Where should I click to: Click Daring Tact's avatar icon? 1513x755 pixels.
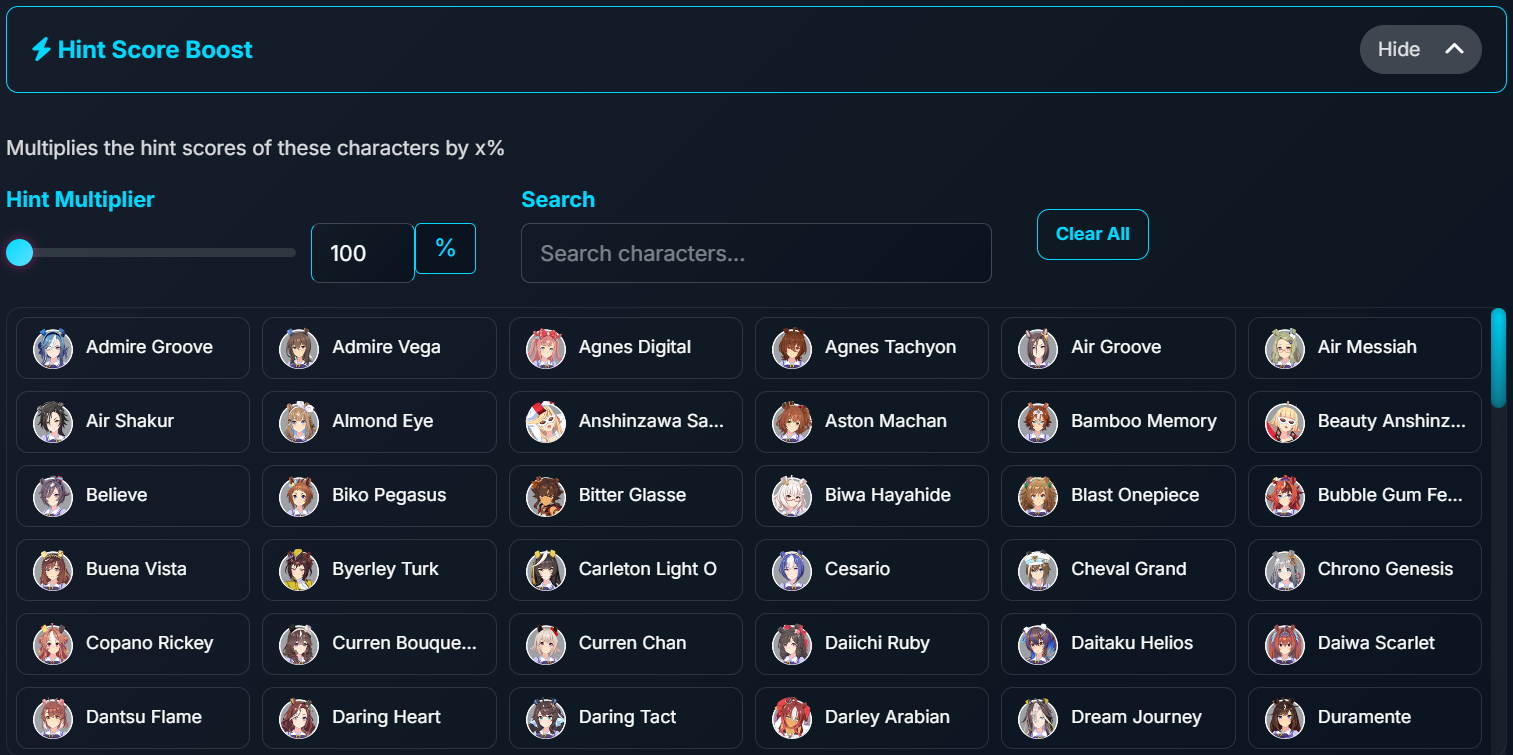pyautogui.click(x=546, y=718)
